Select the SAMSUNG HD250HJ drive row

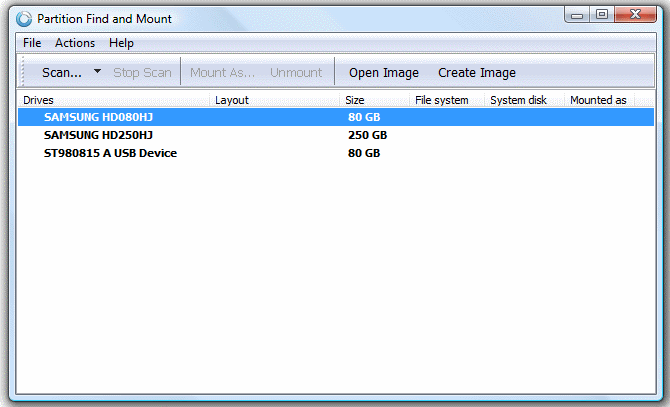[x=336, y=135]
